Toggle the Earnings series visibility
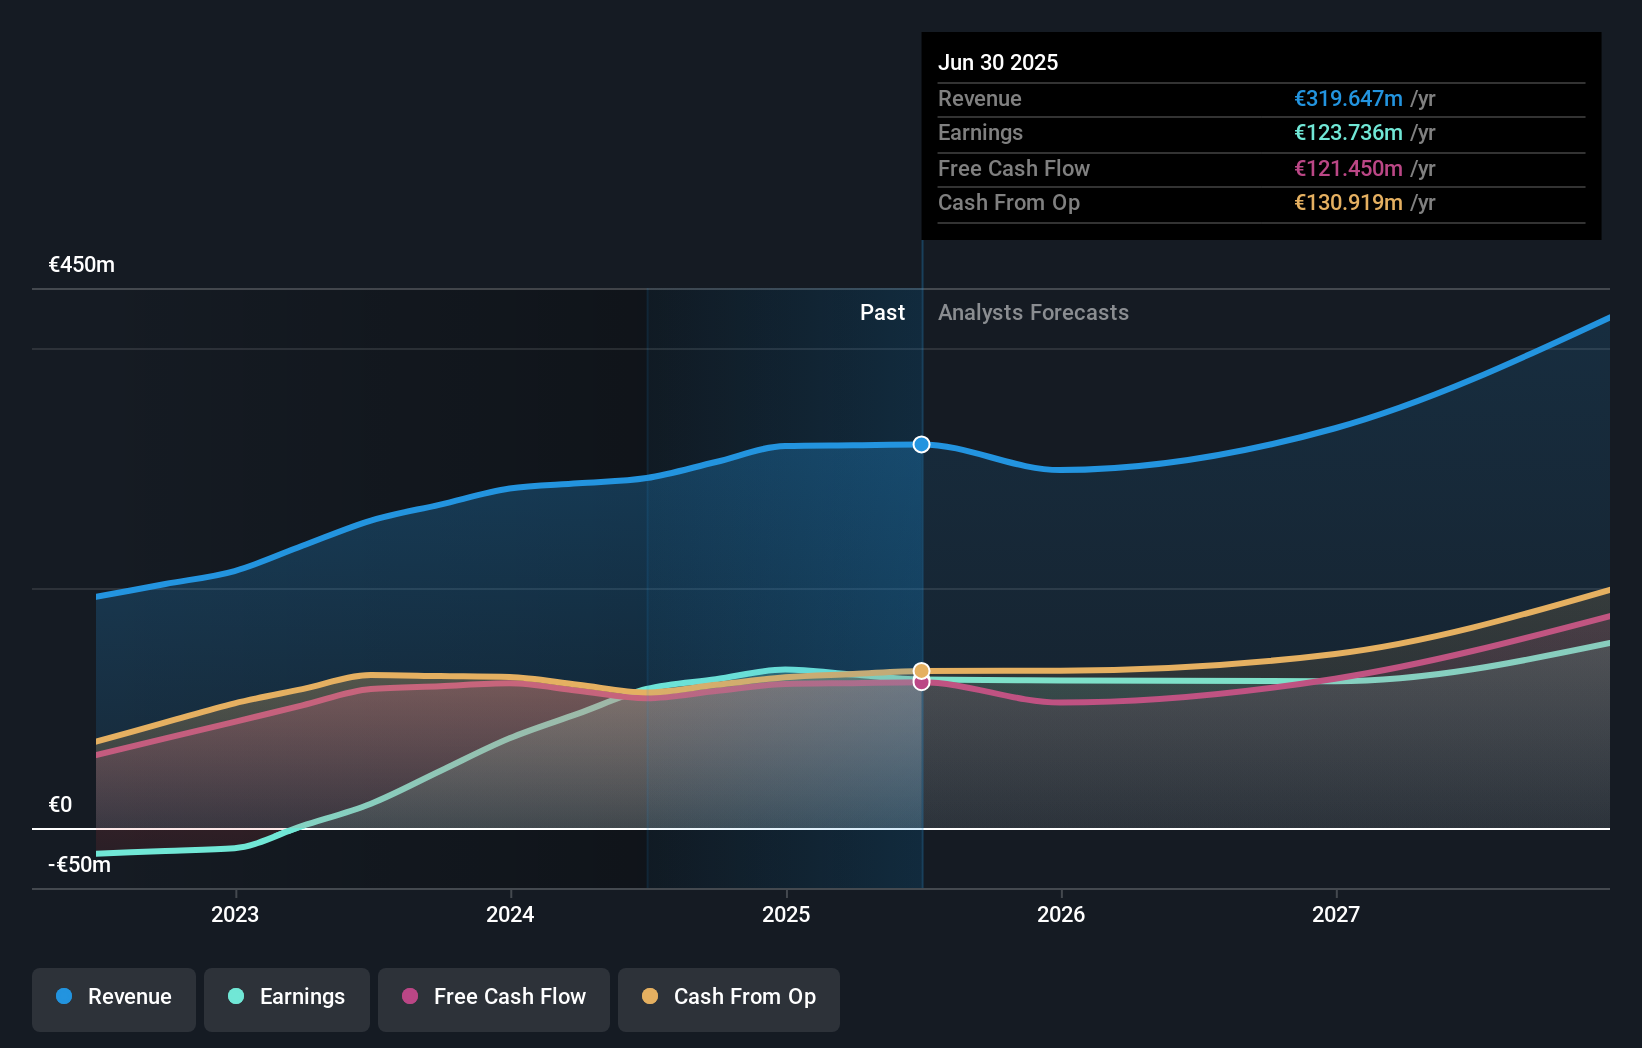This screenshot has height=1048, width=1642. click(x=286, y=999)
